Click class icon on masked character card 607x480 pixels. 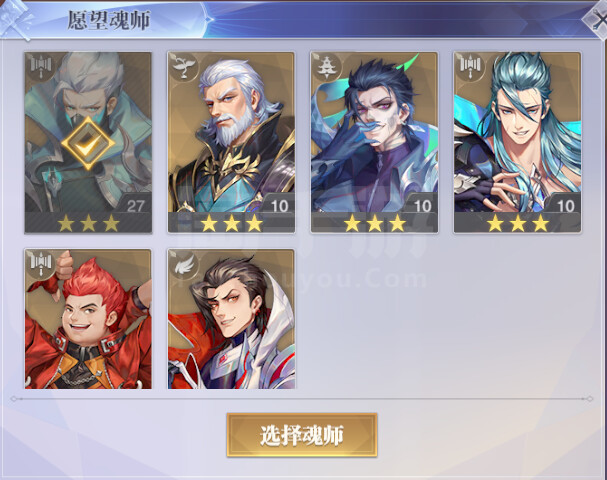pyautogui.click(x=41, y=67)
